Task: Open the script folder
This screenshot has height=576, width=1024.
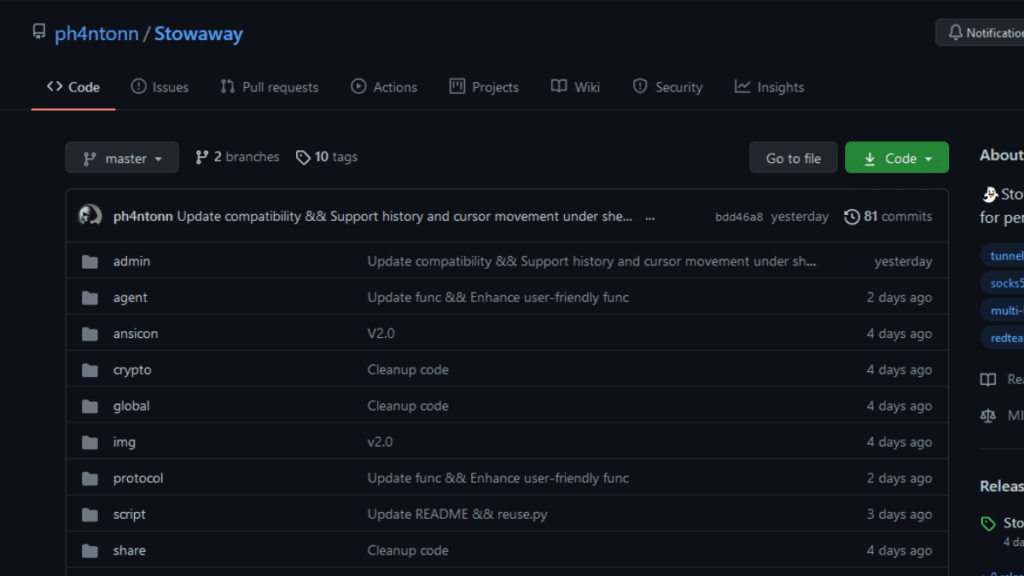Action: click(x=129, y=514)
